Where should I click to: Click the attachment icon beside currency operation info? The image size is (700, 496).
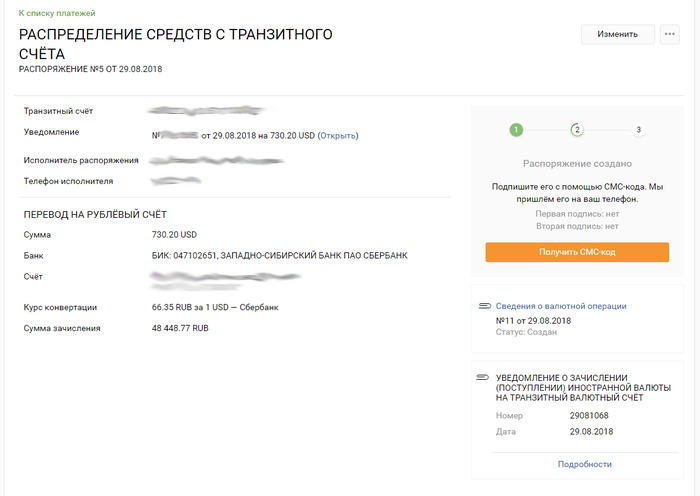(x=484, y=305)
